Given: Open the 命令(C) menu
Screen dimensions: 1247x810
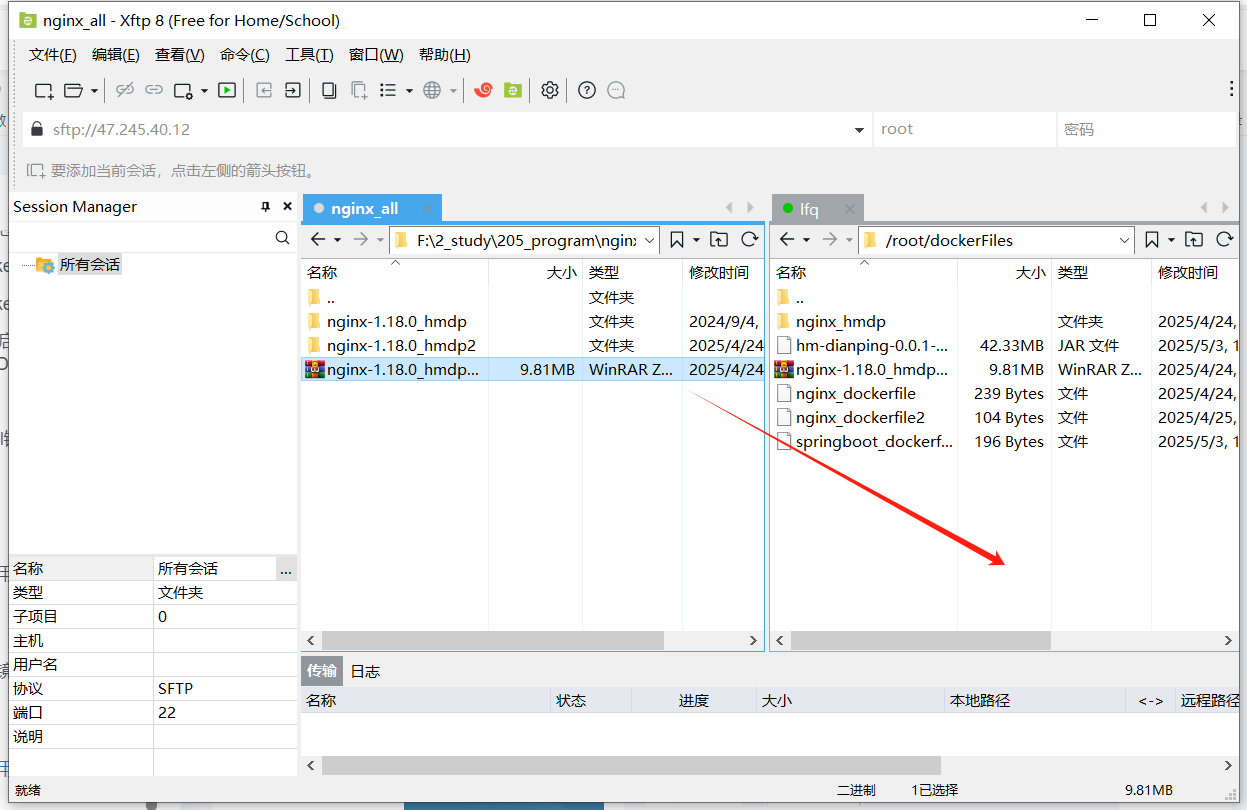Looking at the screenshot, I should 245,55.
